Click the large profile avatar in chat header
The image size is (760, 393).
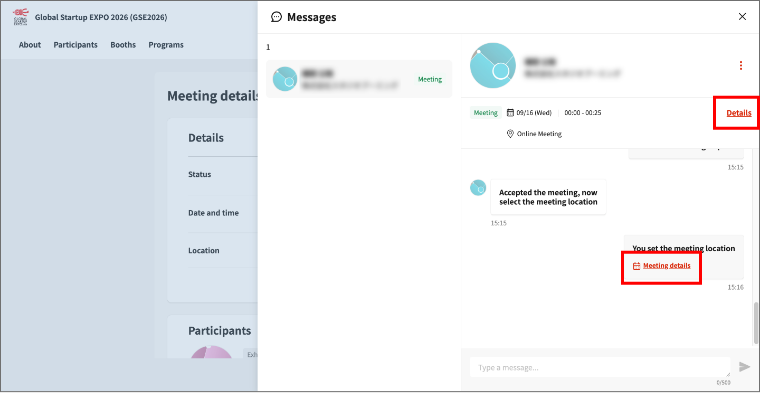pos(493,65)
